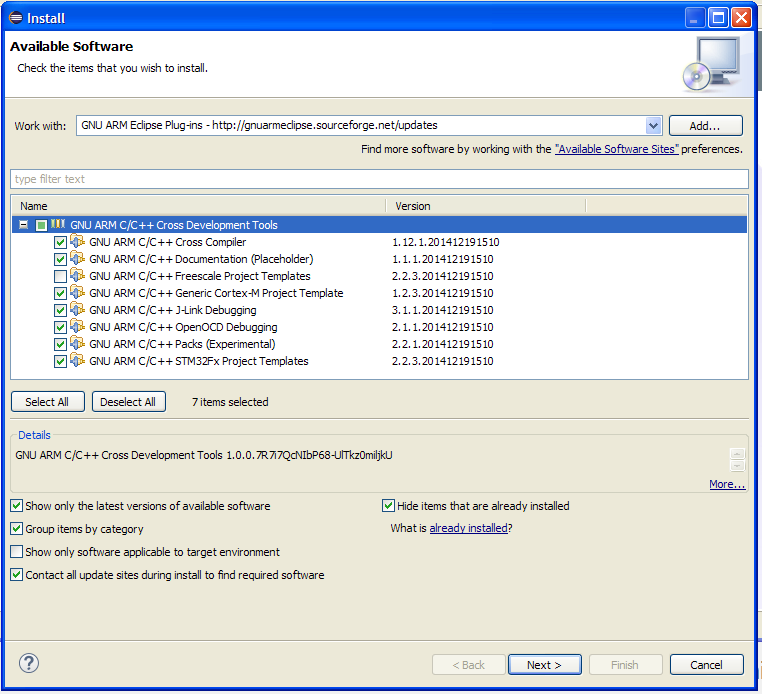This screenshot has height=694, width=762.
Task: Click the install wizard computer and disc image
Action: (x=711, y=64)
